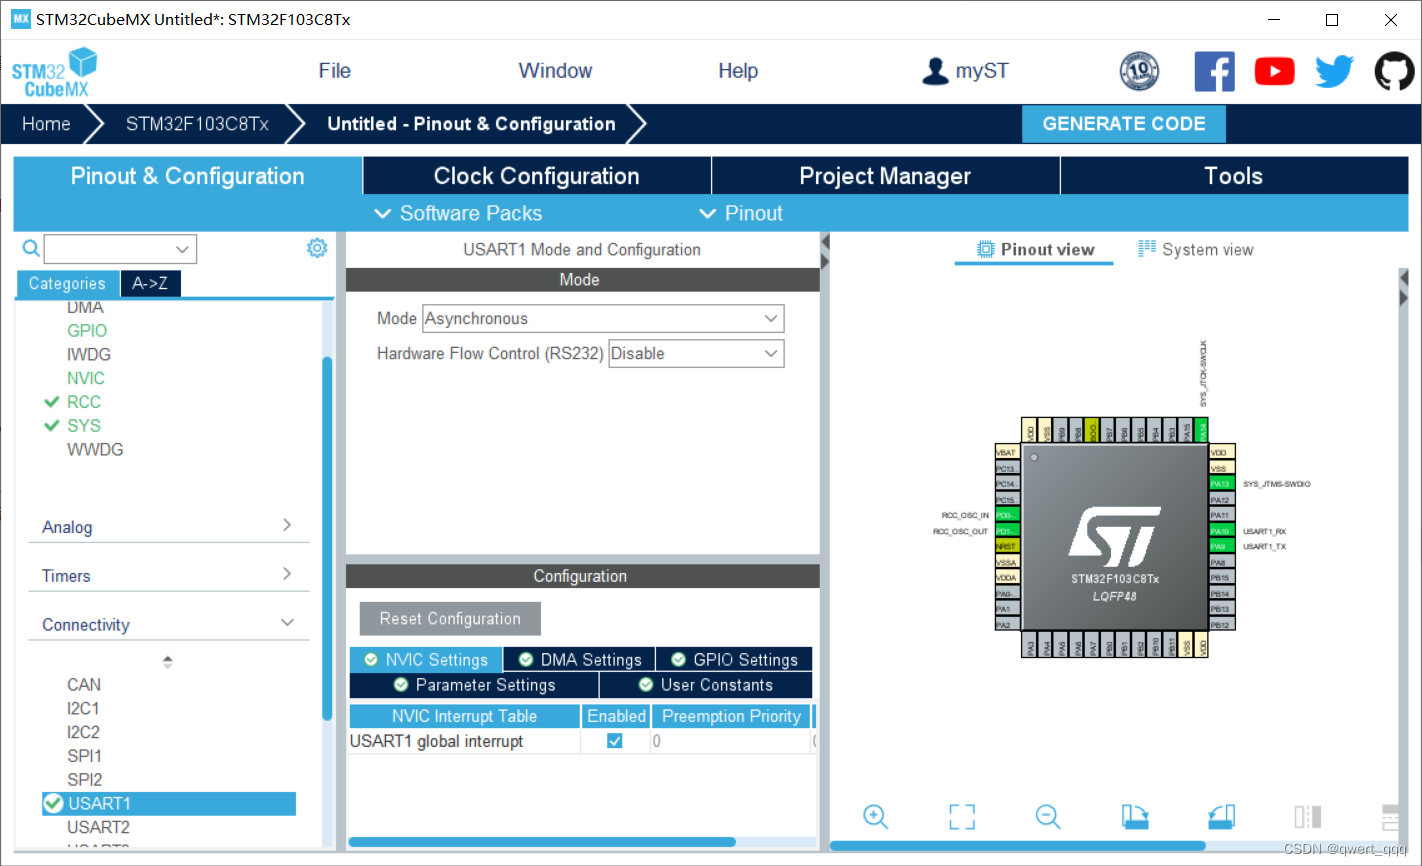The width and height of the screenshot is (1422, 866).
Task: Switch to Tools tab
Action: click(1234, 176)
